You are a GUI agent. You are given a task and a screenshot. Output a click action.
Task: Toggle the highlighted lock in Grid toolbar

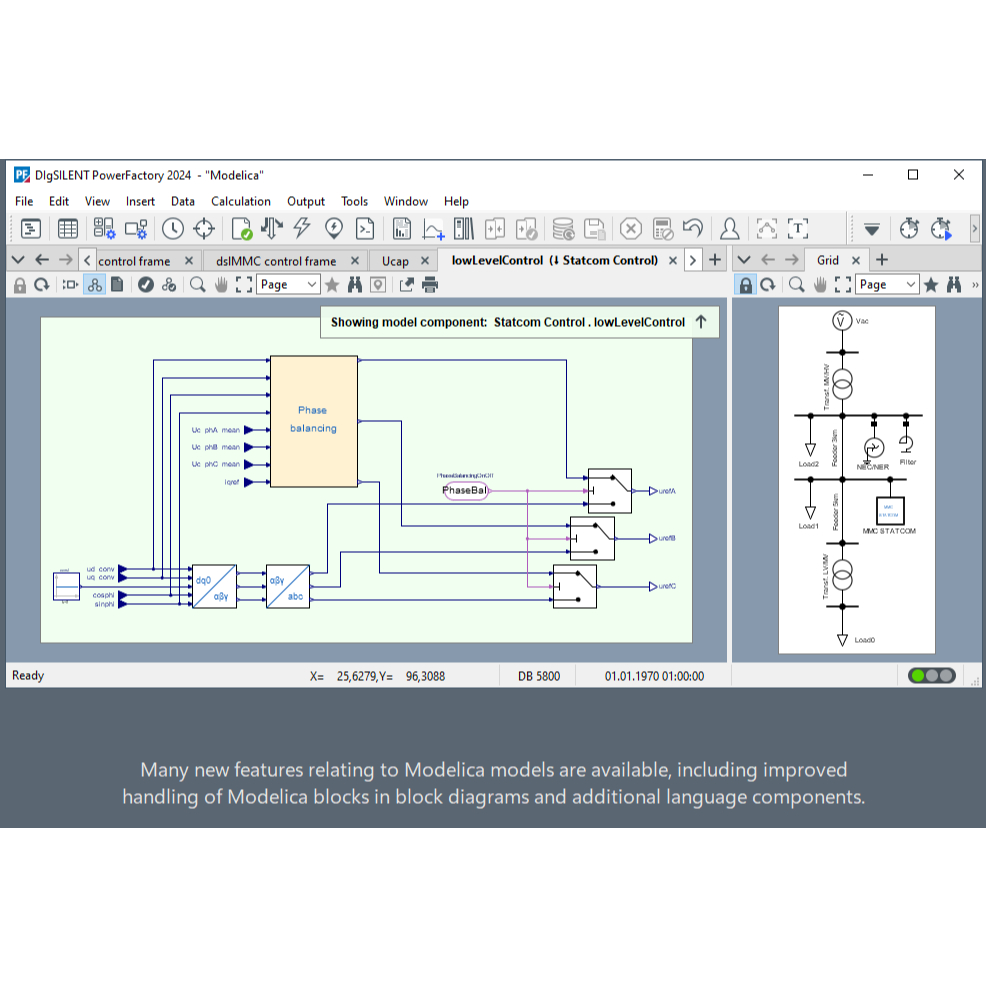745,285
